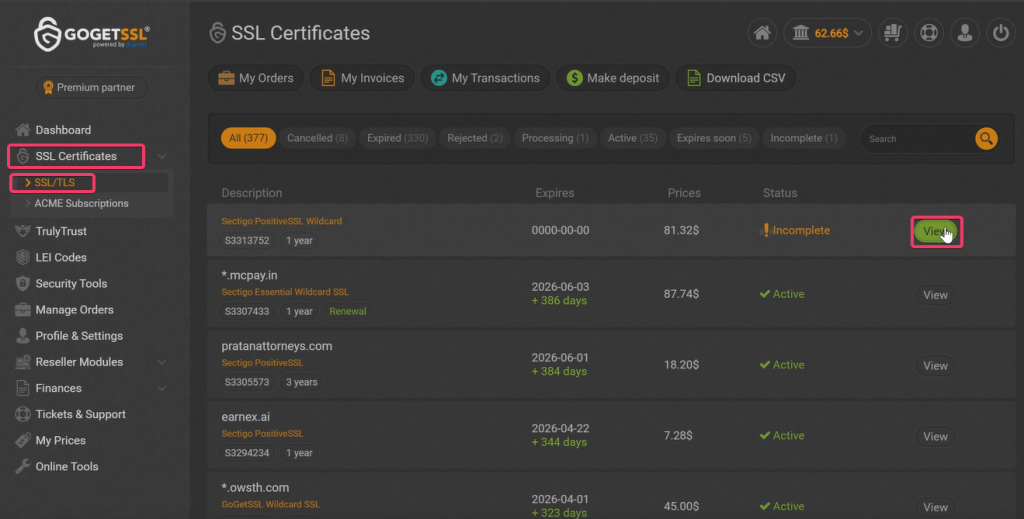1024x519 pixels.
Task: Click the *.mcpay.in domain name
Action: (x=249, y=275)
